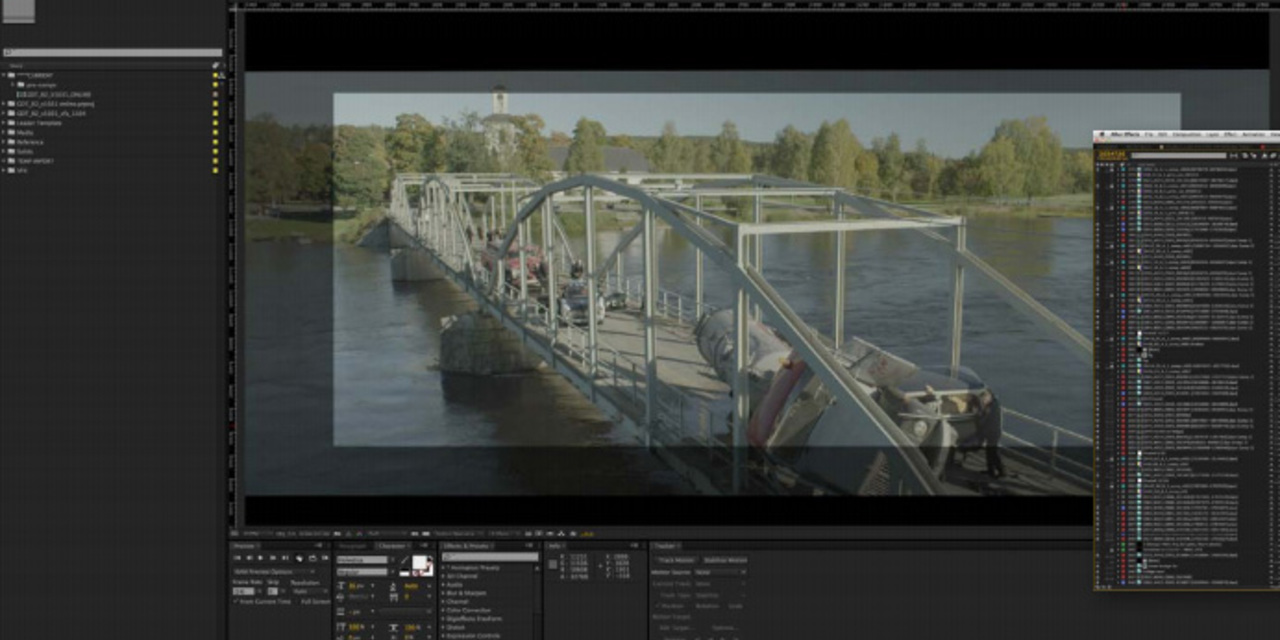Toggle the From Current Time checkbox

pyautogui.click(x=236, y=602)
